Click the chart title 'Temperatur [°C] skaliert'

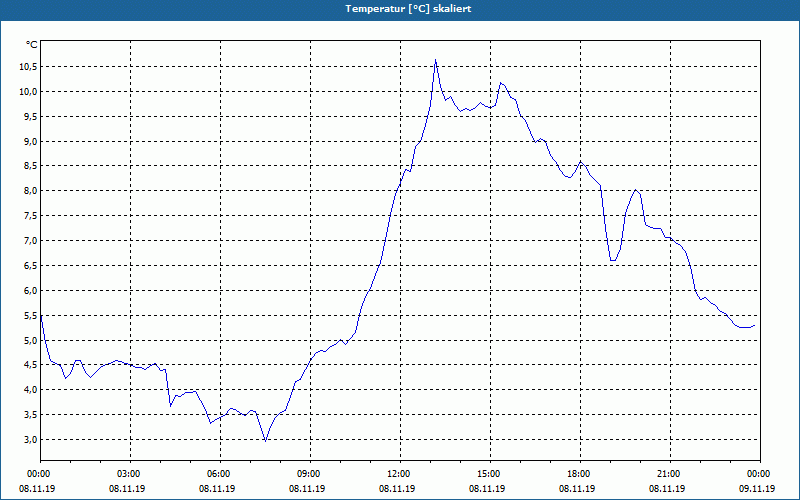[x=408, y=9]
